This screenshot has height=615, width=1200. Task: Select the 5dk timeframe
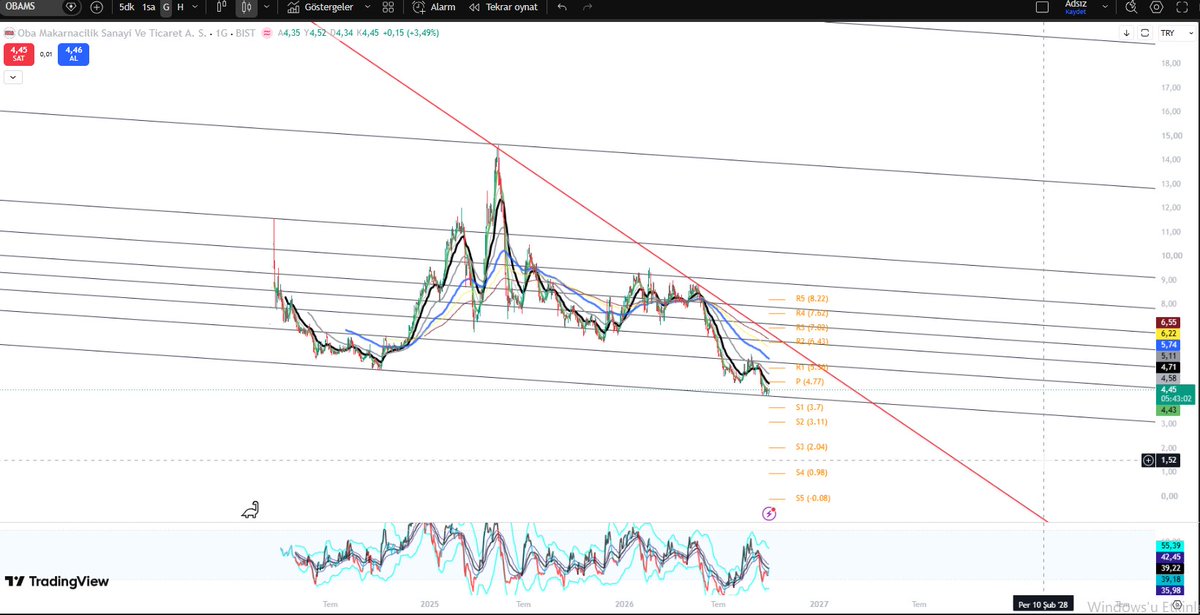tap(127, 7)
